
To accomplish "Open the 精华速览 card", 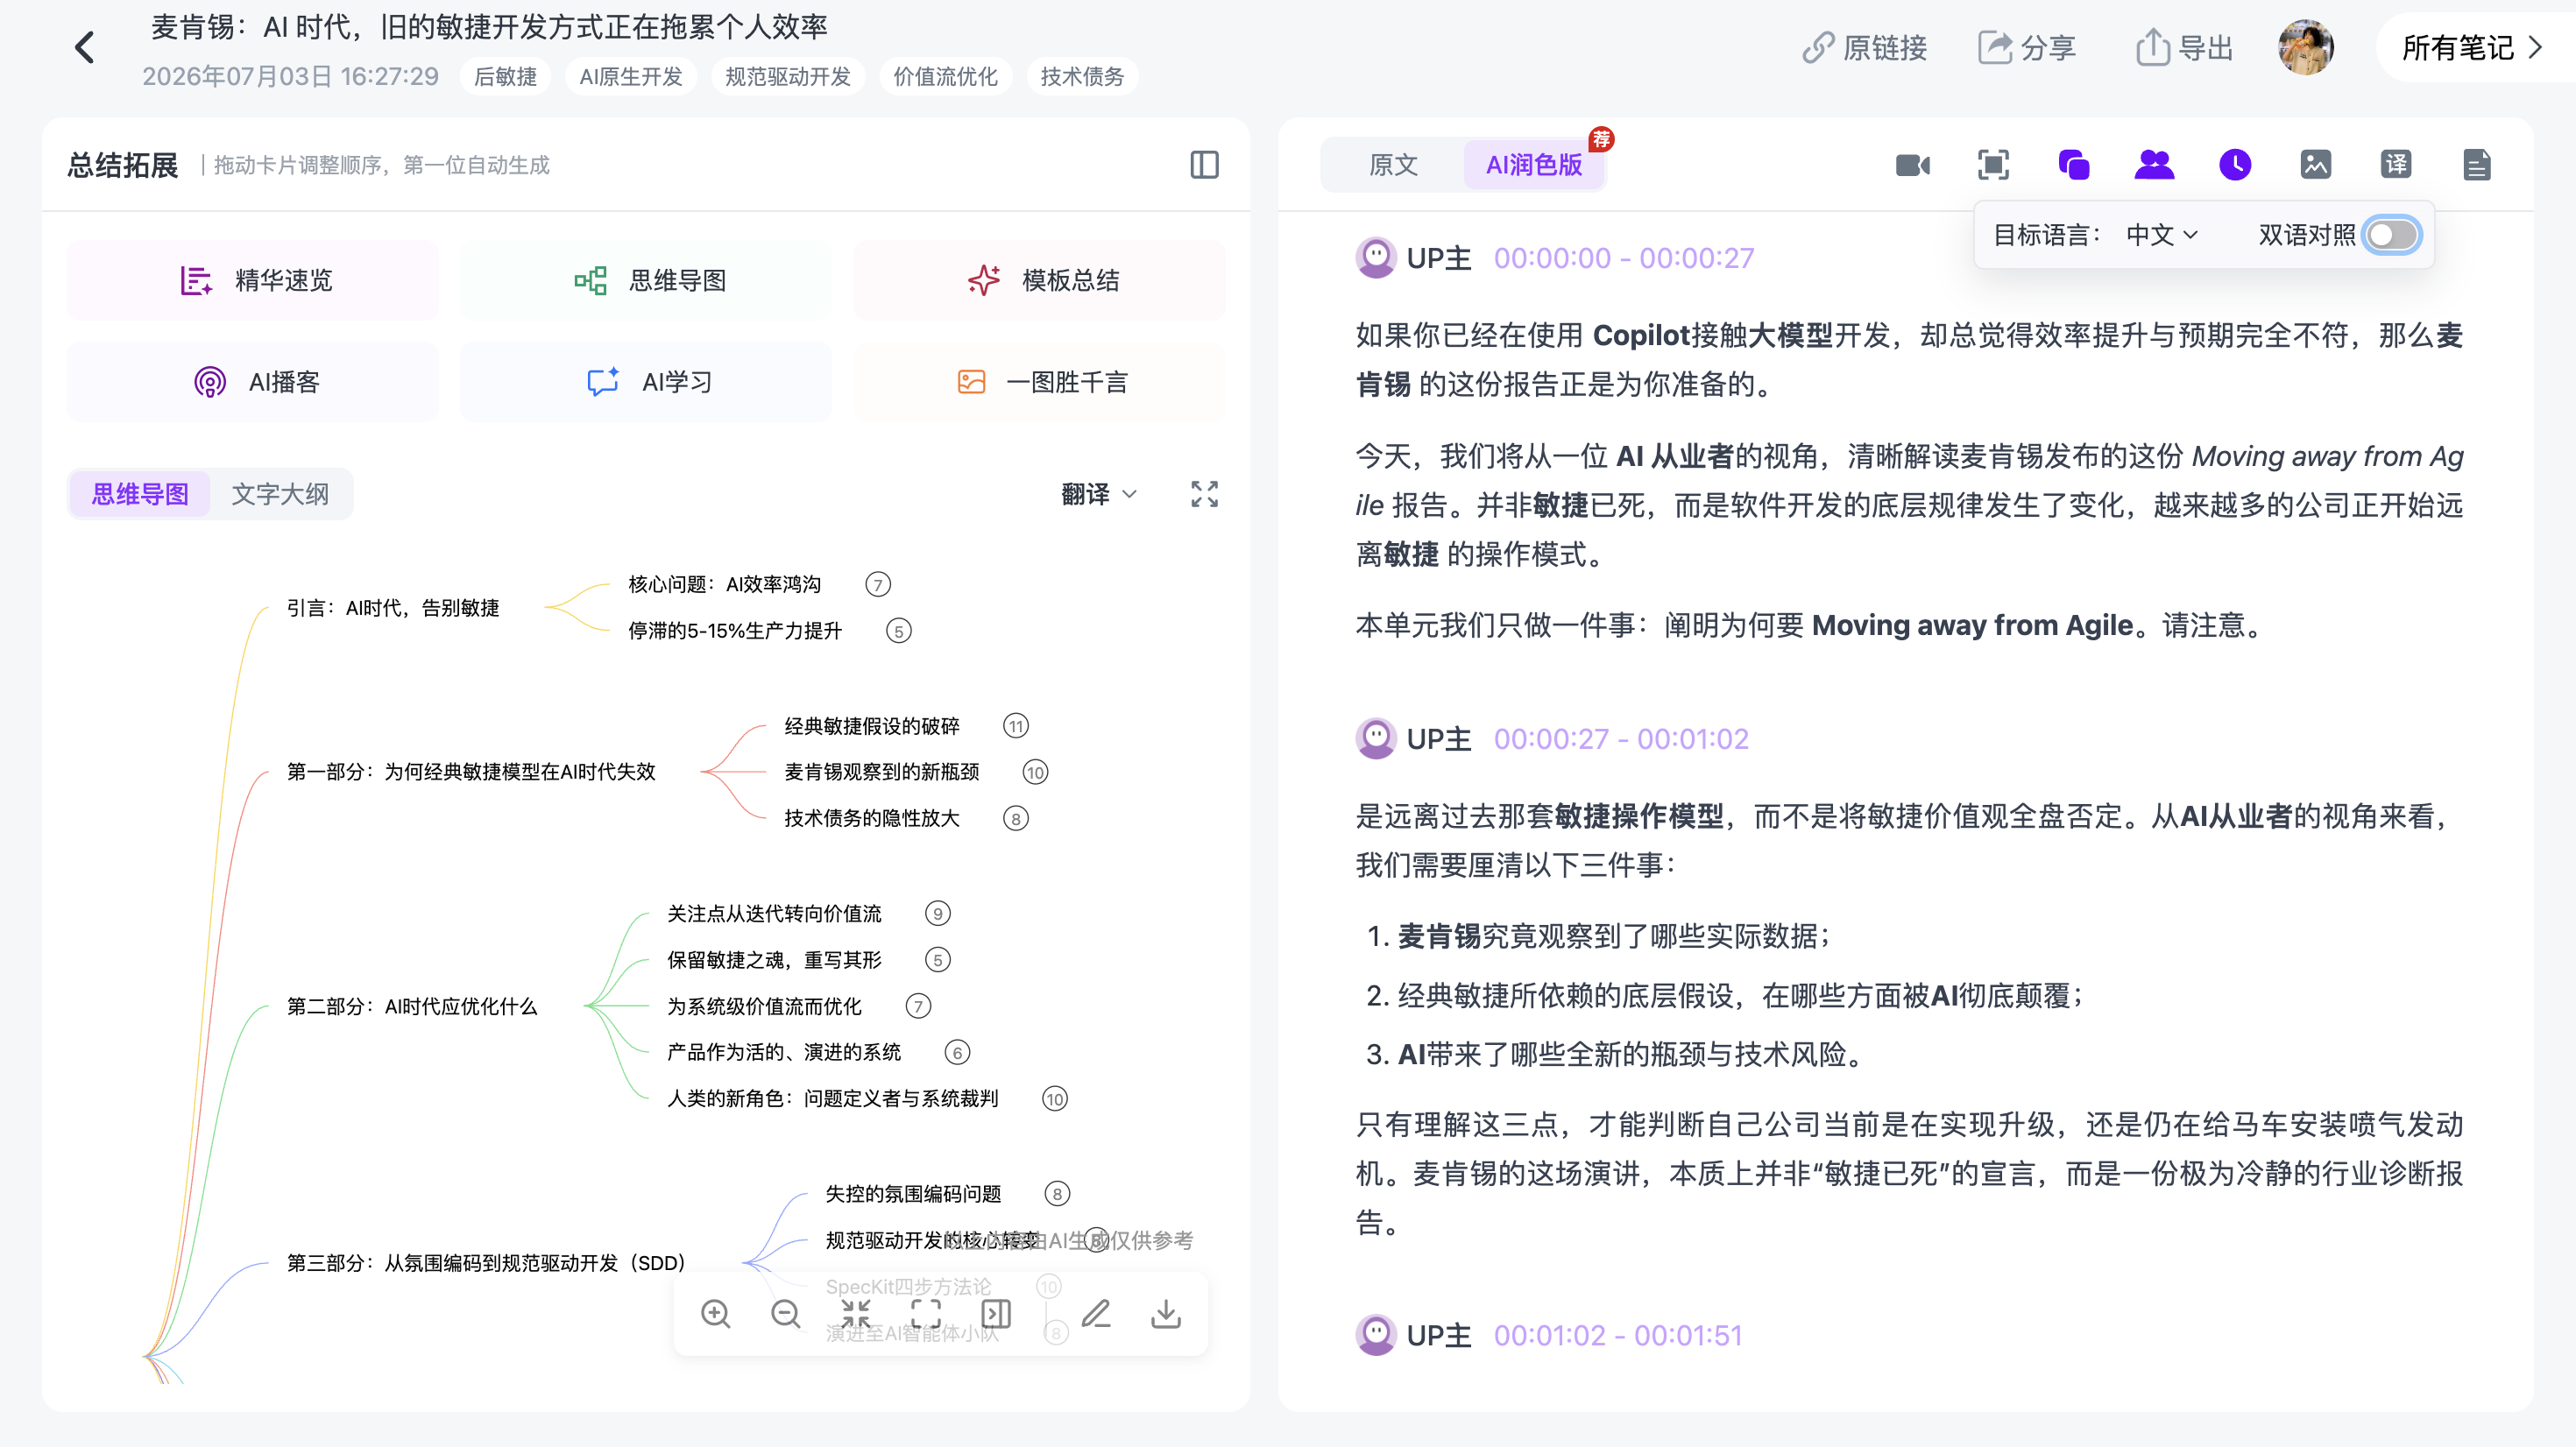I will [x=253, y=280].
